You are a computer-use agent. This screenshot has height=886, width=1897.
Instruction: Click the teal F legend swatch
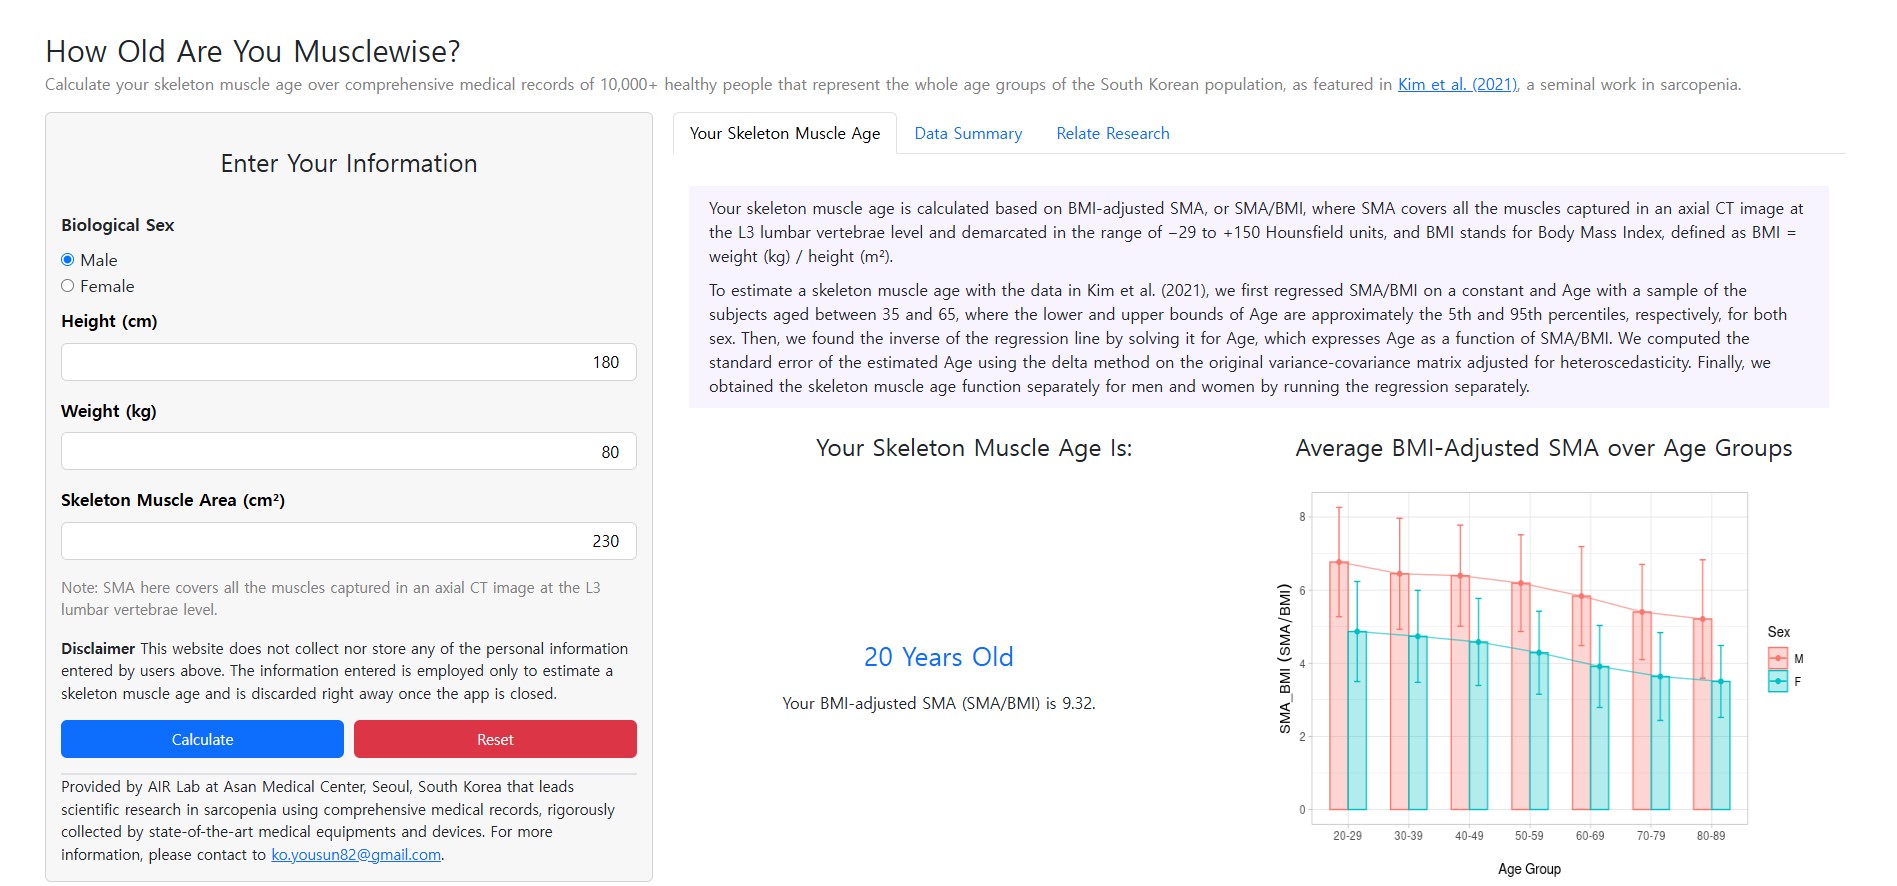click(1777, 682)
